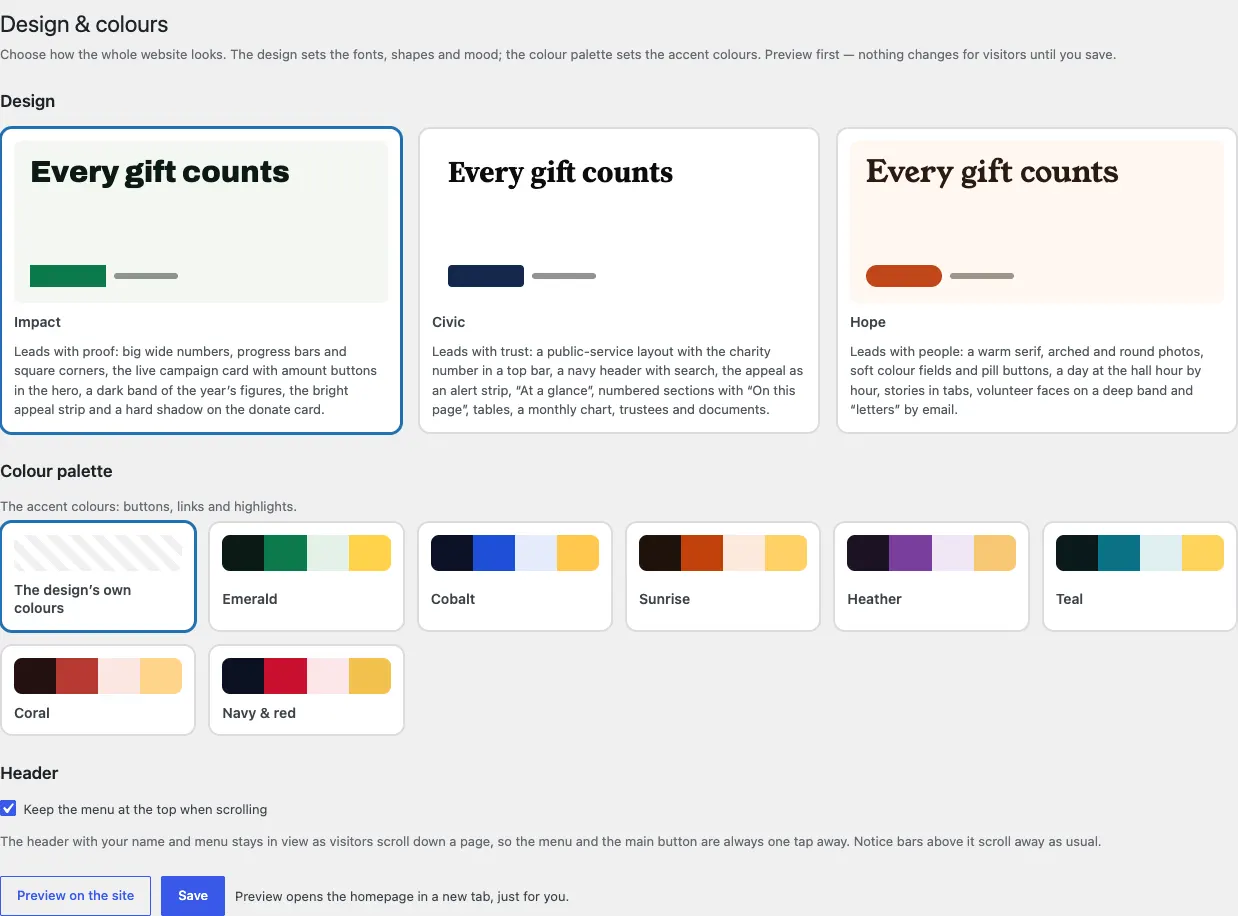
Task: Select the Impact design card
Action: (x=201, y=281)
